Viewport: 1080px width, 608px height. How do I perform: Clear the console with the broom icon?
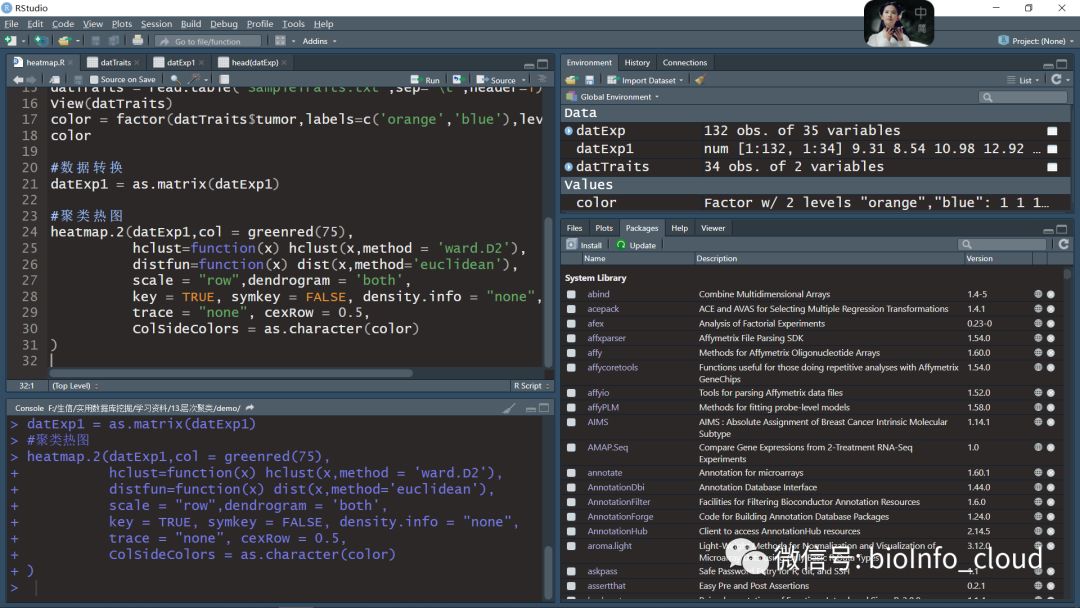pos(509,408)
